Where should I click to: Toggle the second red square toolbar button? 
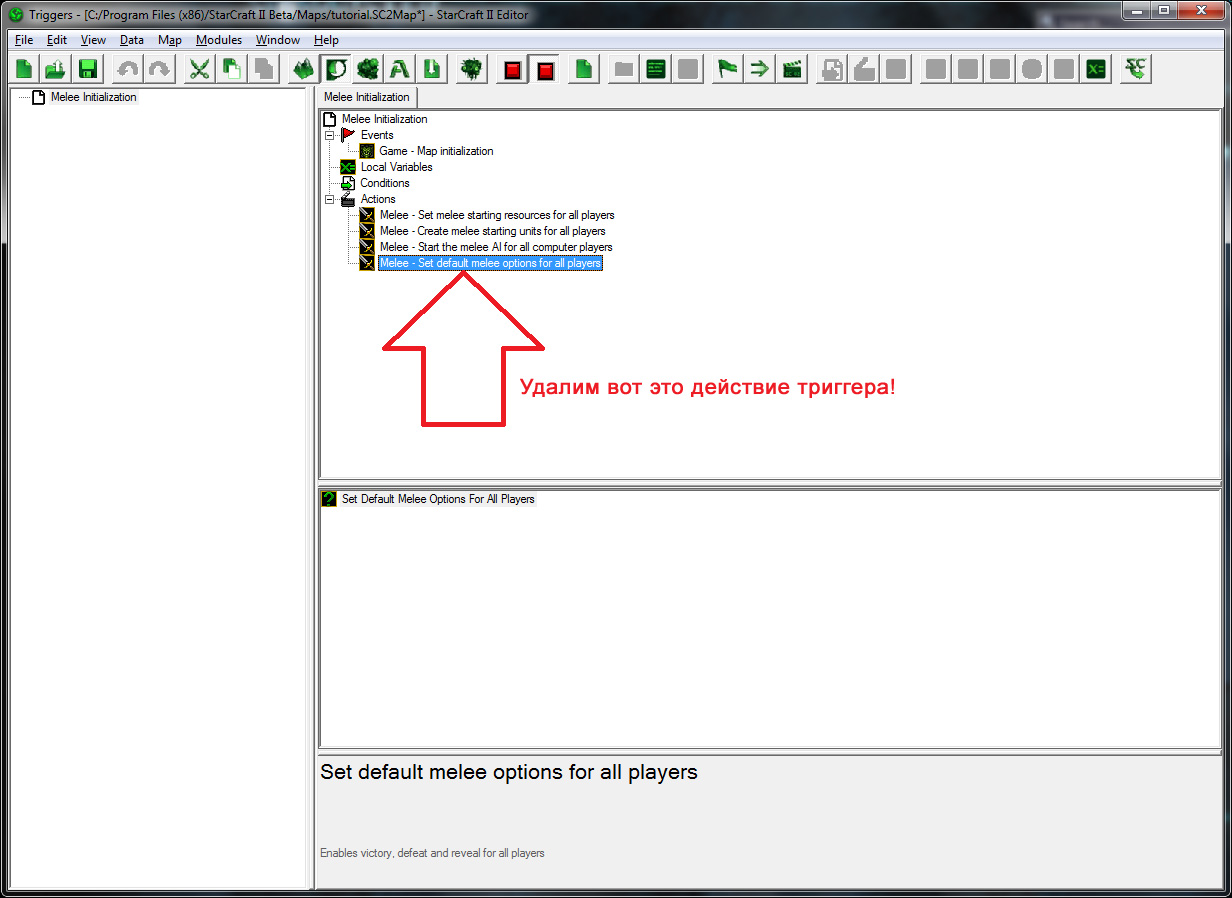click(544, 69)
